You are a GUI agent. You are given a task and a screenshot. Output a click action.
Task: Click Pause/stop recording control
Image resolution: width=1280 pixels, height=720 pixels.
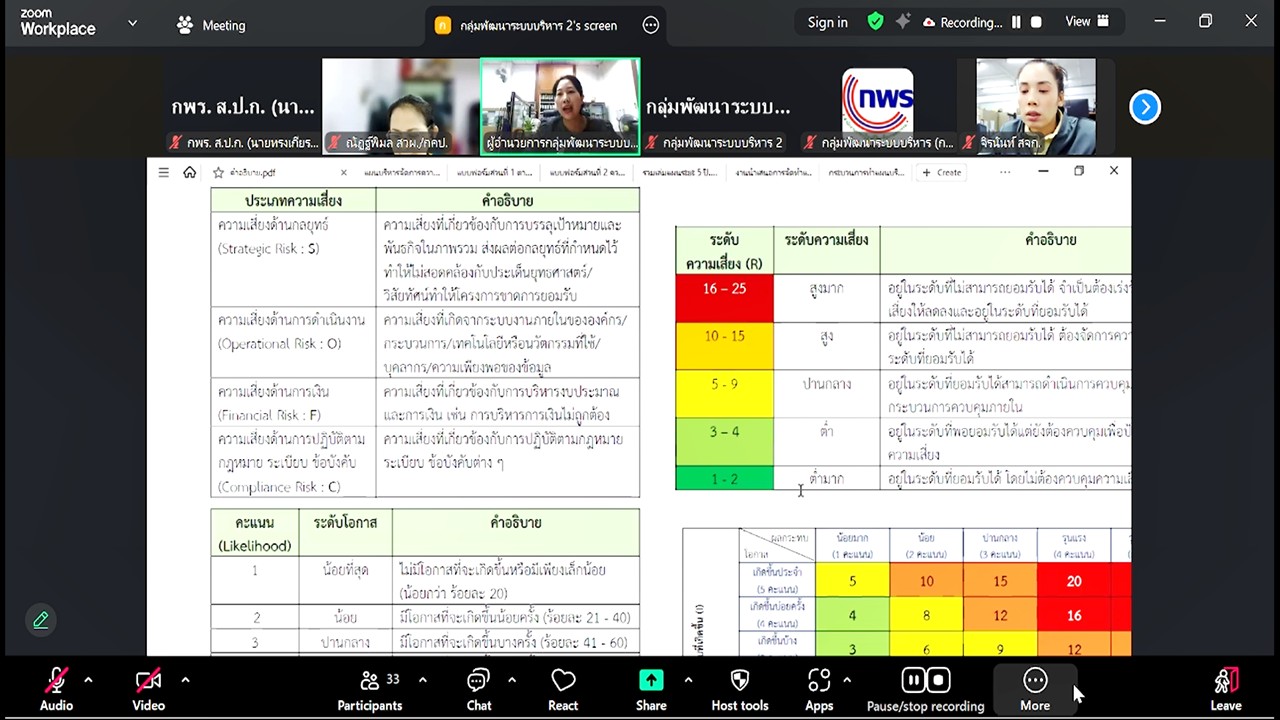point(925,688)
